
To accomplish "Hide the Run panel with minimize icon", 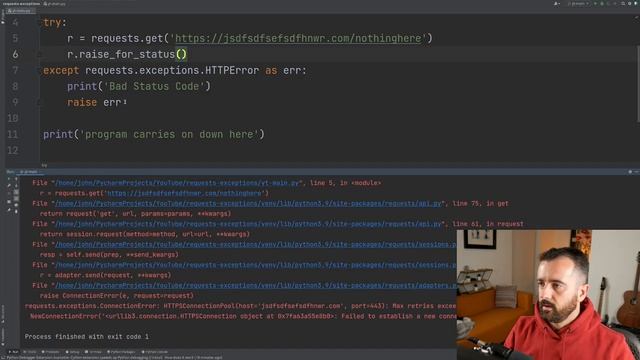I will (x=636, y=172).
